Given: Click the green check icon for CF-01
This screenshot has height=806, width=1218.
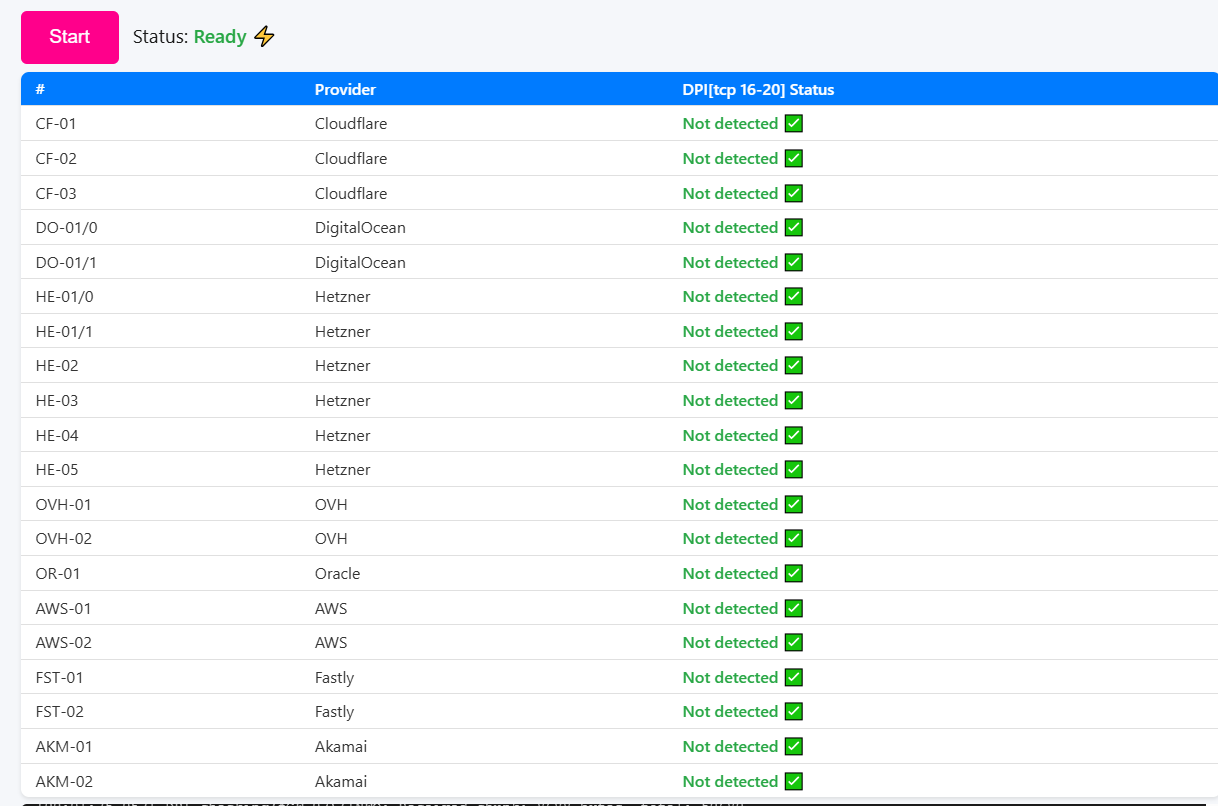Looking at the screenshot, I should (794, 124).
